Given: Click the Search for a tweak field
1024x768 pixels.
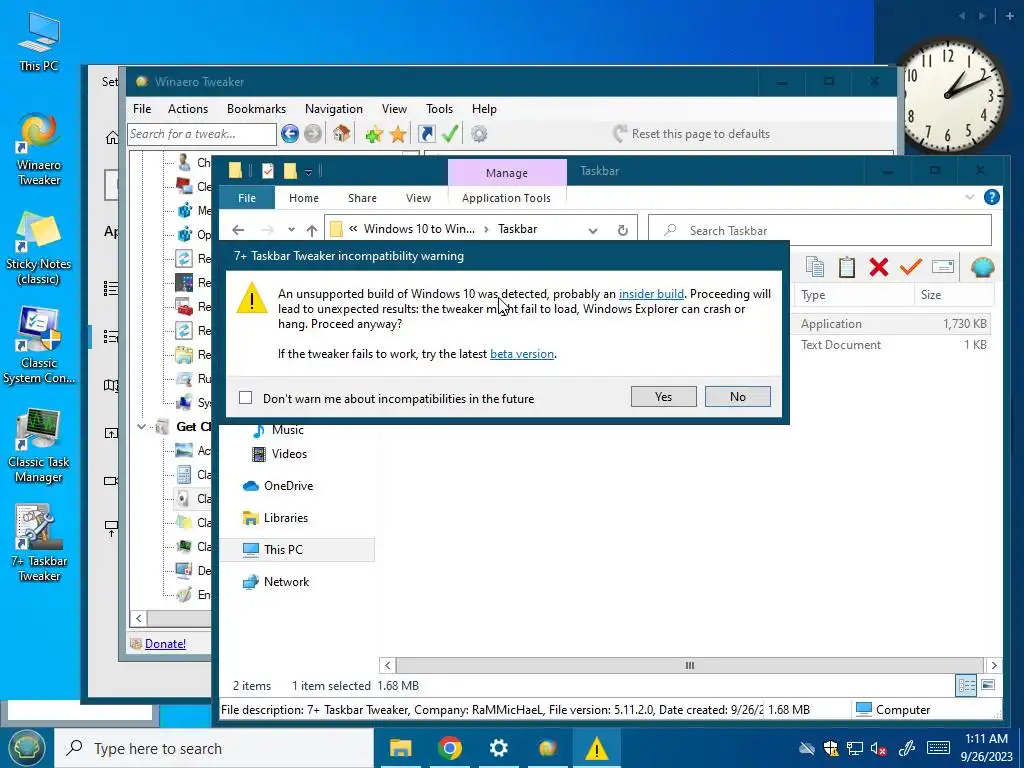Looking at the screenshot, I should pyautogui.click(x=202, y=134).
